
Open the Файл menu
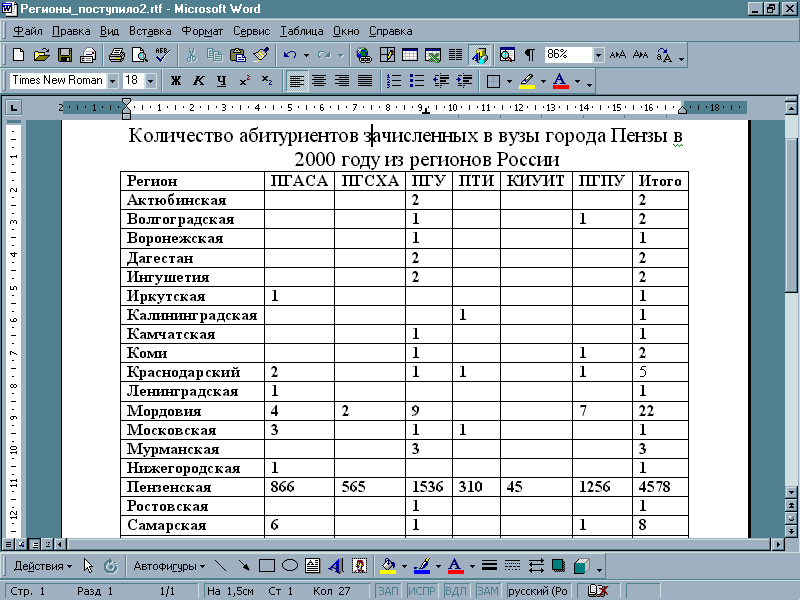(28, 31)
